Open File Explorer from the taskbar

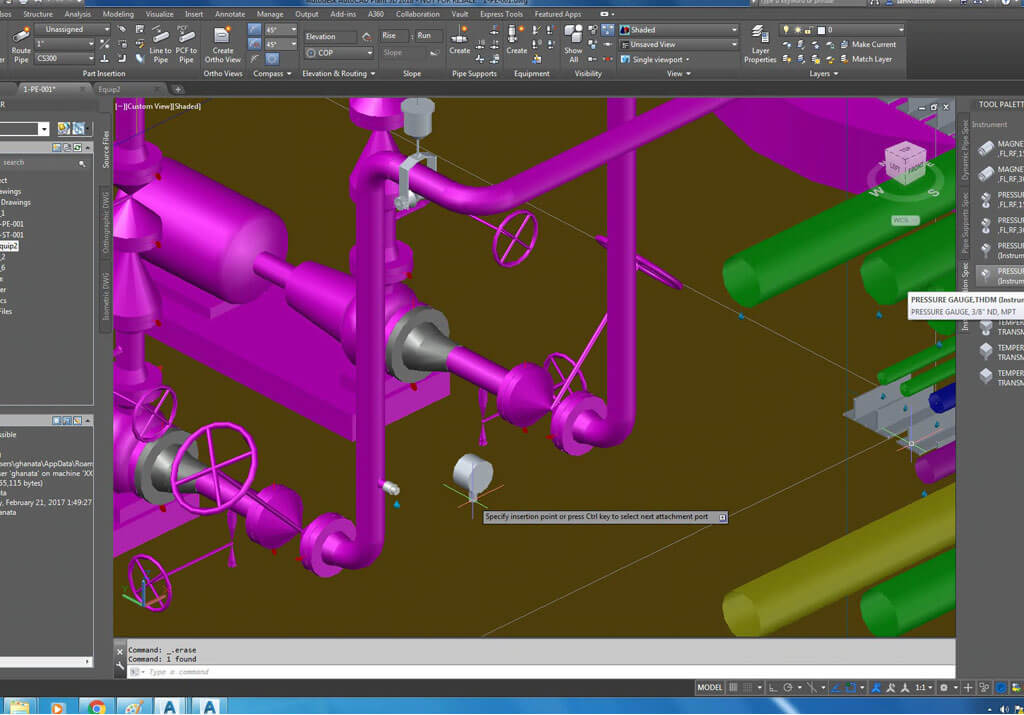pyautogui.click(x=20, y=707)
